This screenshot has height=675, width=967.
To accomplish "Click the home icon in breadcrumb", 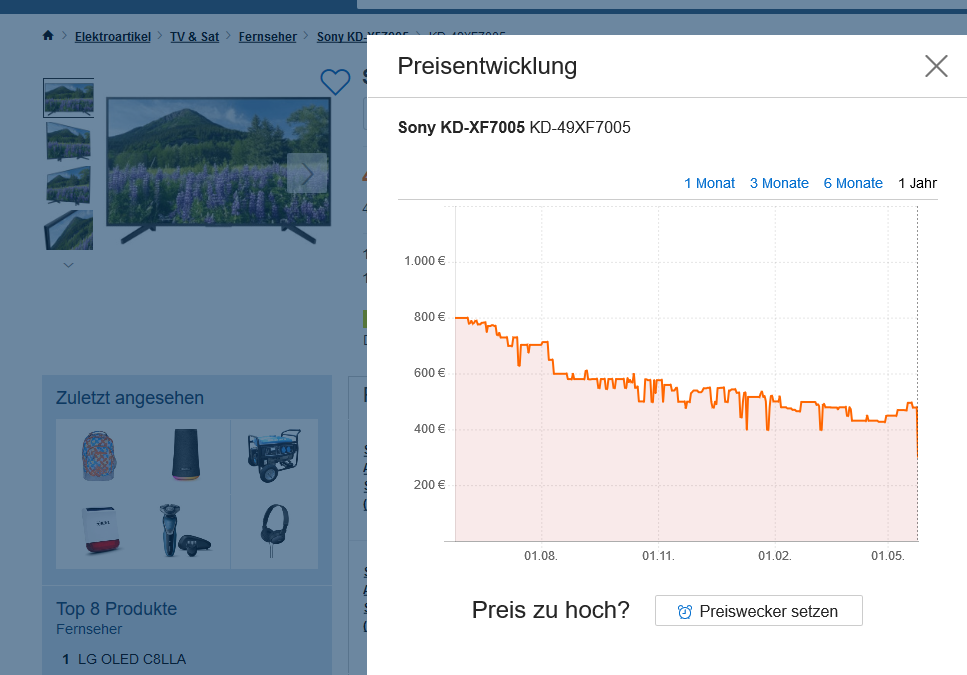I will pos(48,37).
